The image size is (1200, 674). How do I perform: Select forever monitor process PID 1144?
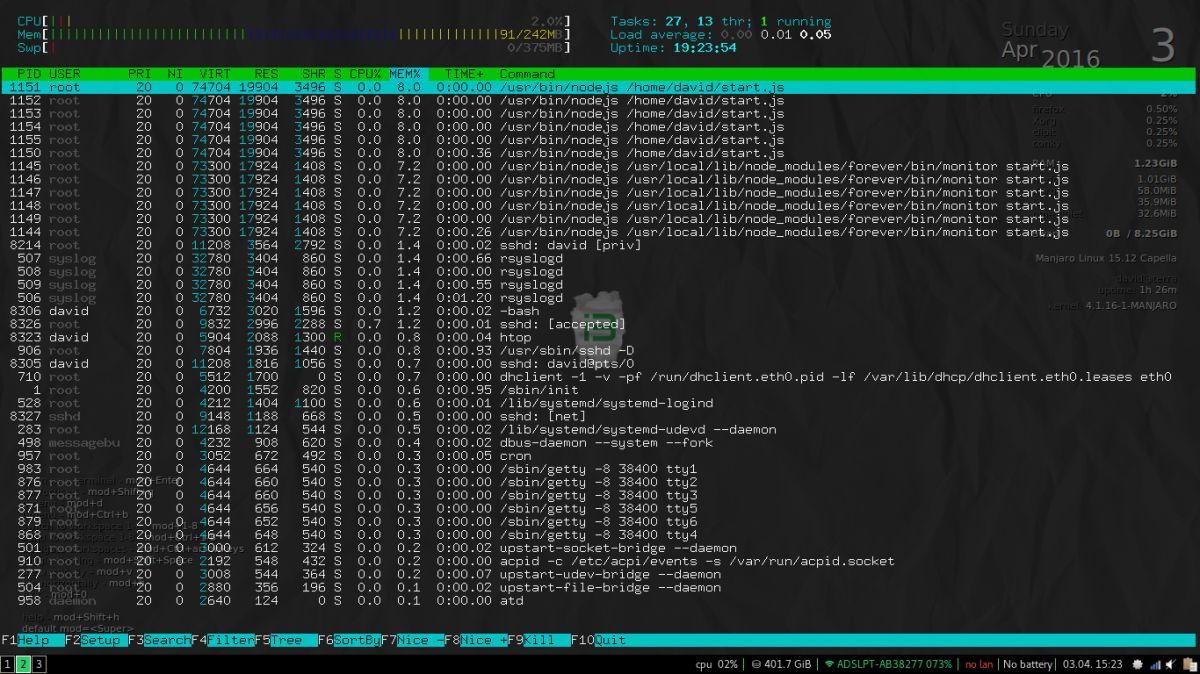[600, 232]
